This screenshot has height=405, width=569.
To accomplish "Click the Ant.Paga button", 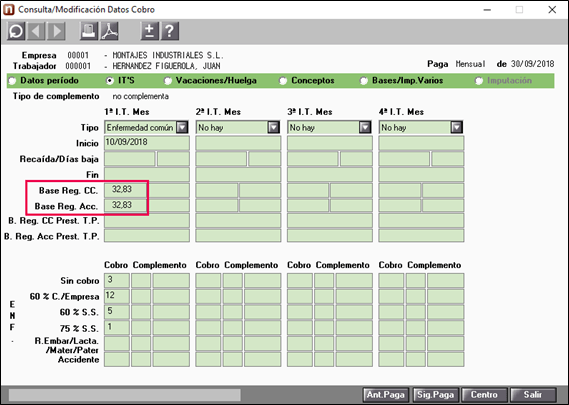I will pyautogui.click(x=386, y=394).
